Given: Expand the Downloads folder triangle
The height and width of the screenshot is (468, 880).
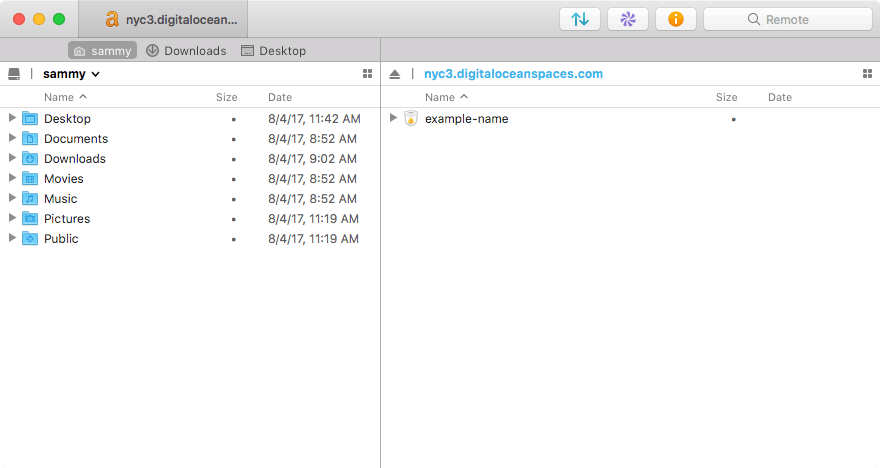Looking at the screenshot, I should point(12,158).
